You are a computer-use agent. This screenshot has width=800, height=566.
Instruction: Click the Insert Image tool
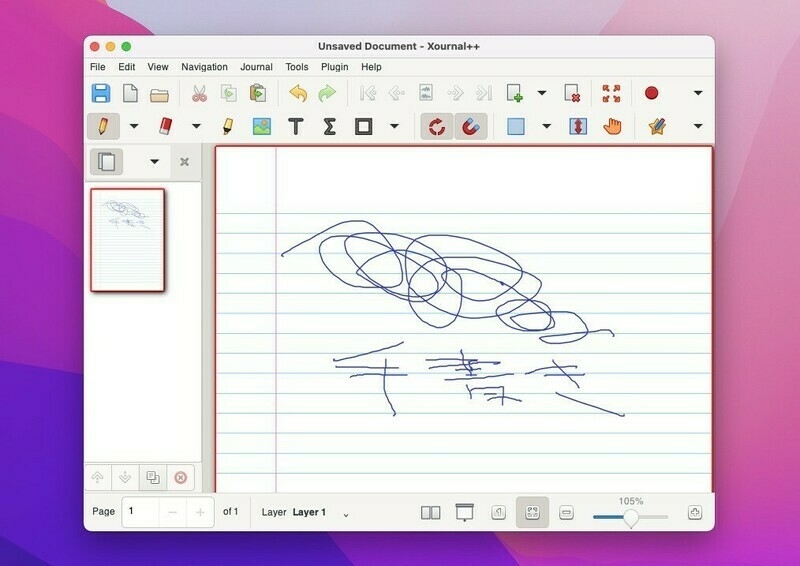pyautogui.click(x=261, y=126)
